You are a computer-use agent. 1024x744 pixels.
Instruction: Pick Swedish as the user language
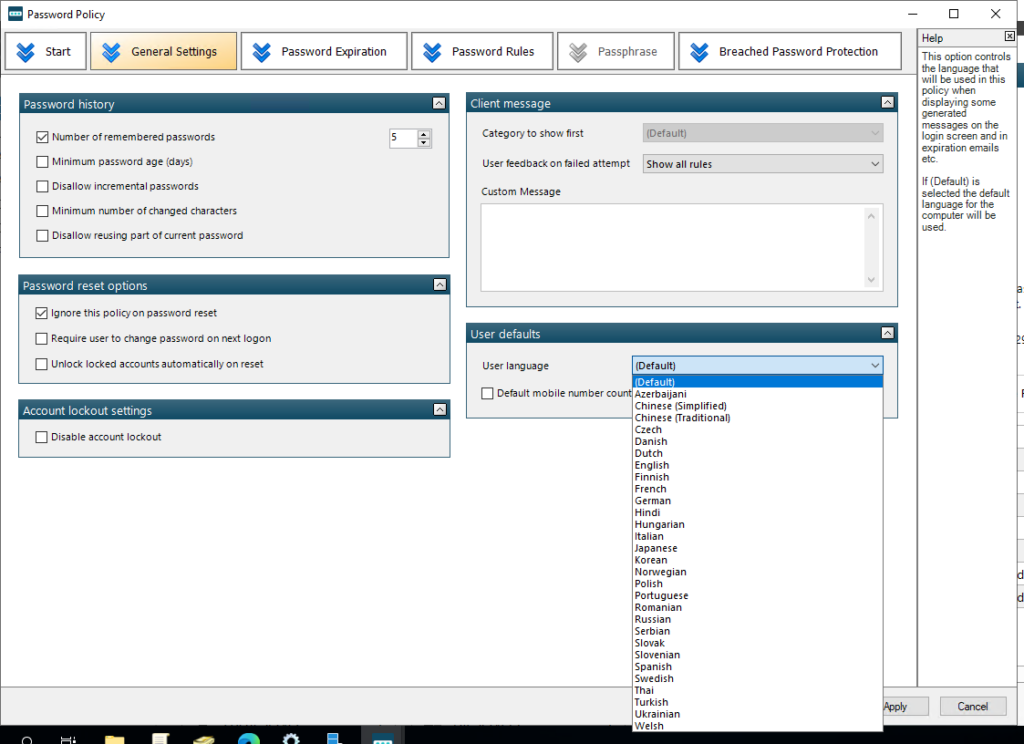coord(758,679)
